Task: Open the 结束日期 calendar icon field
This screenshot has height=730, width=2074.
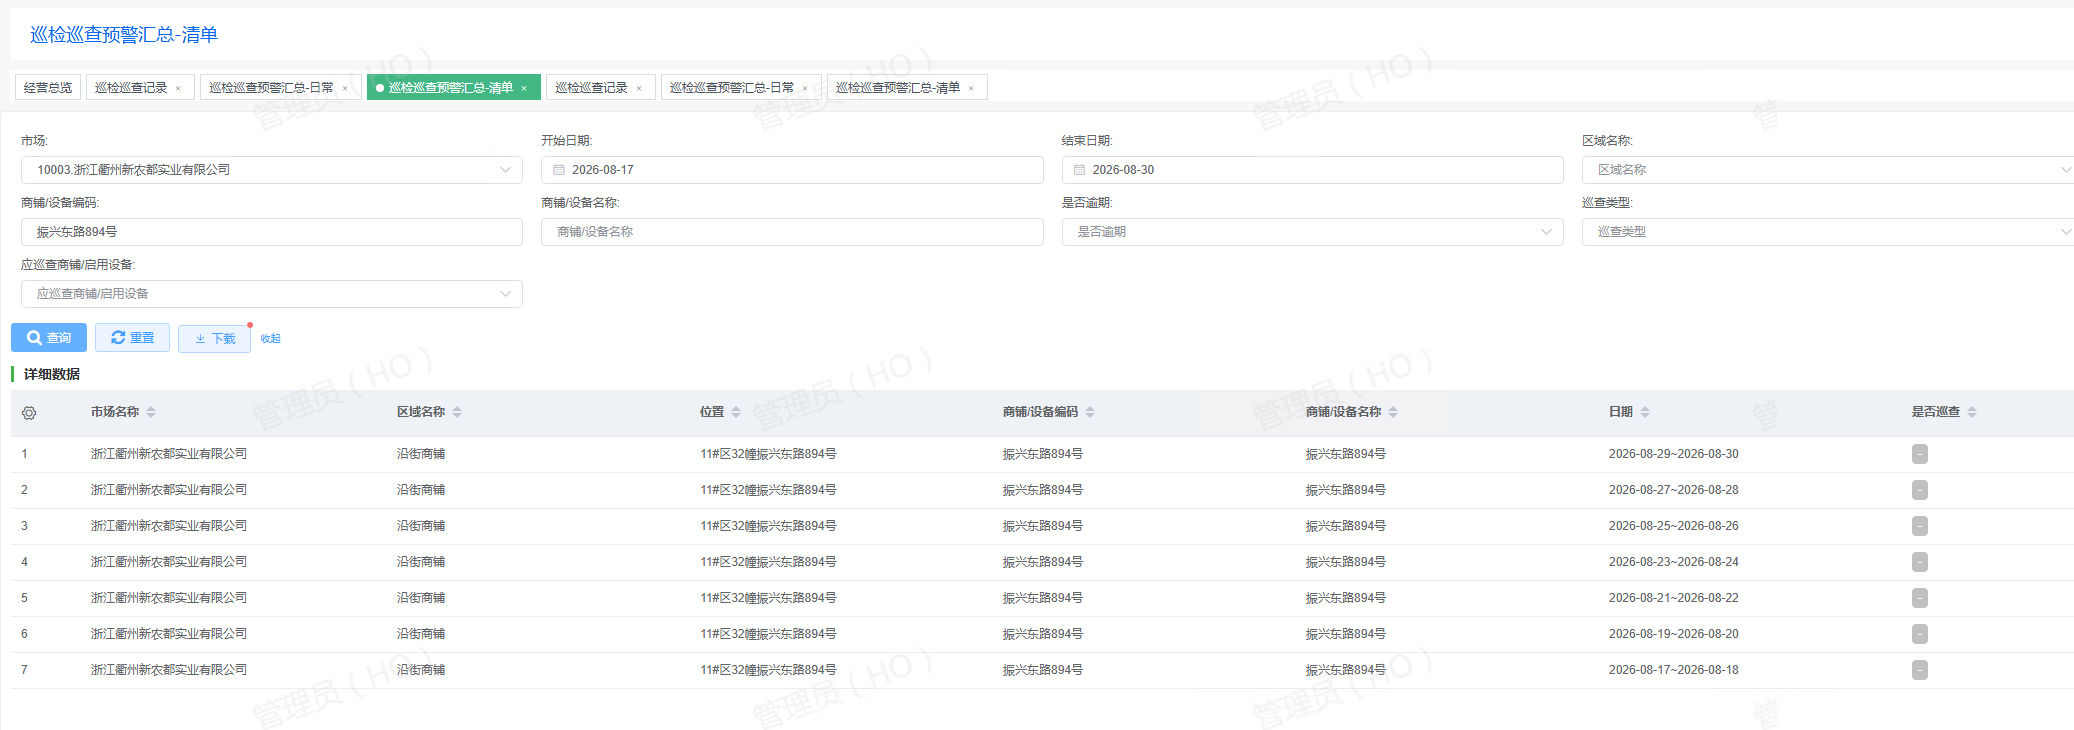Action: point(1312,170)
